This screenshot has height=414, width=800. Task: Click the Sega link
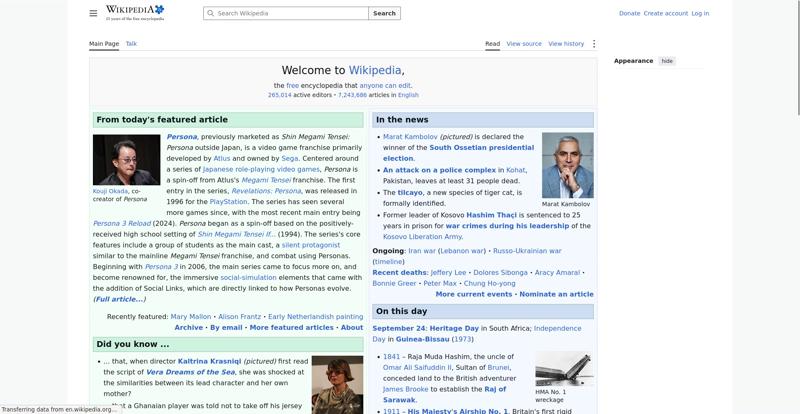289,159
